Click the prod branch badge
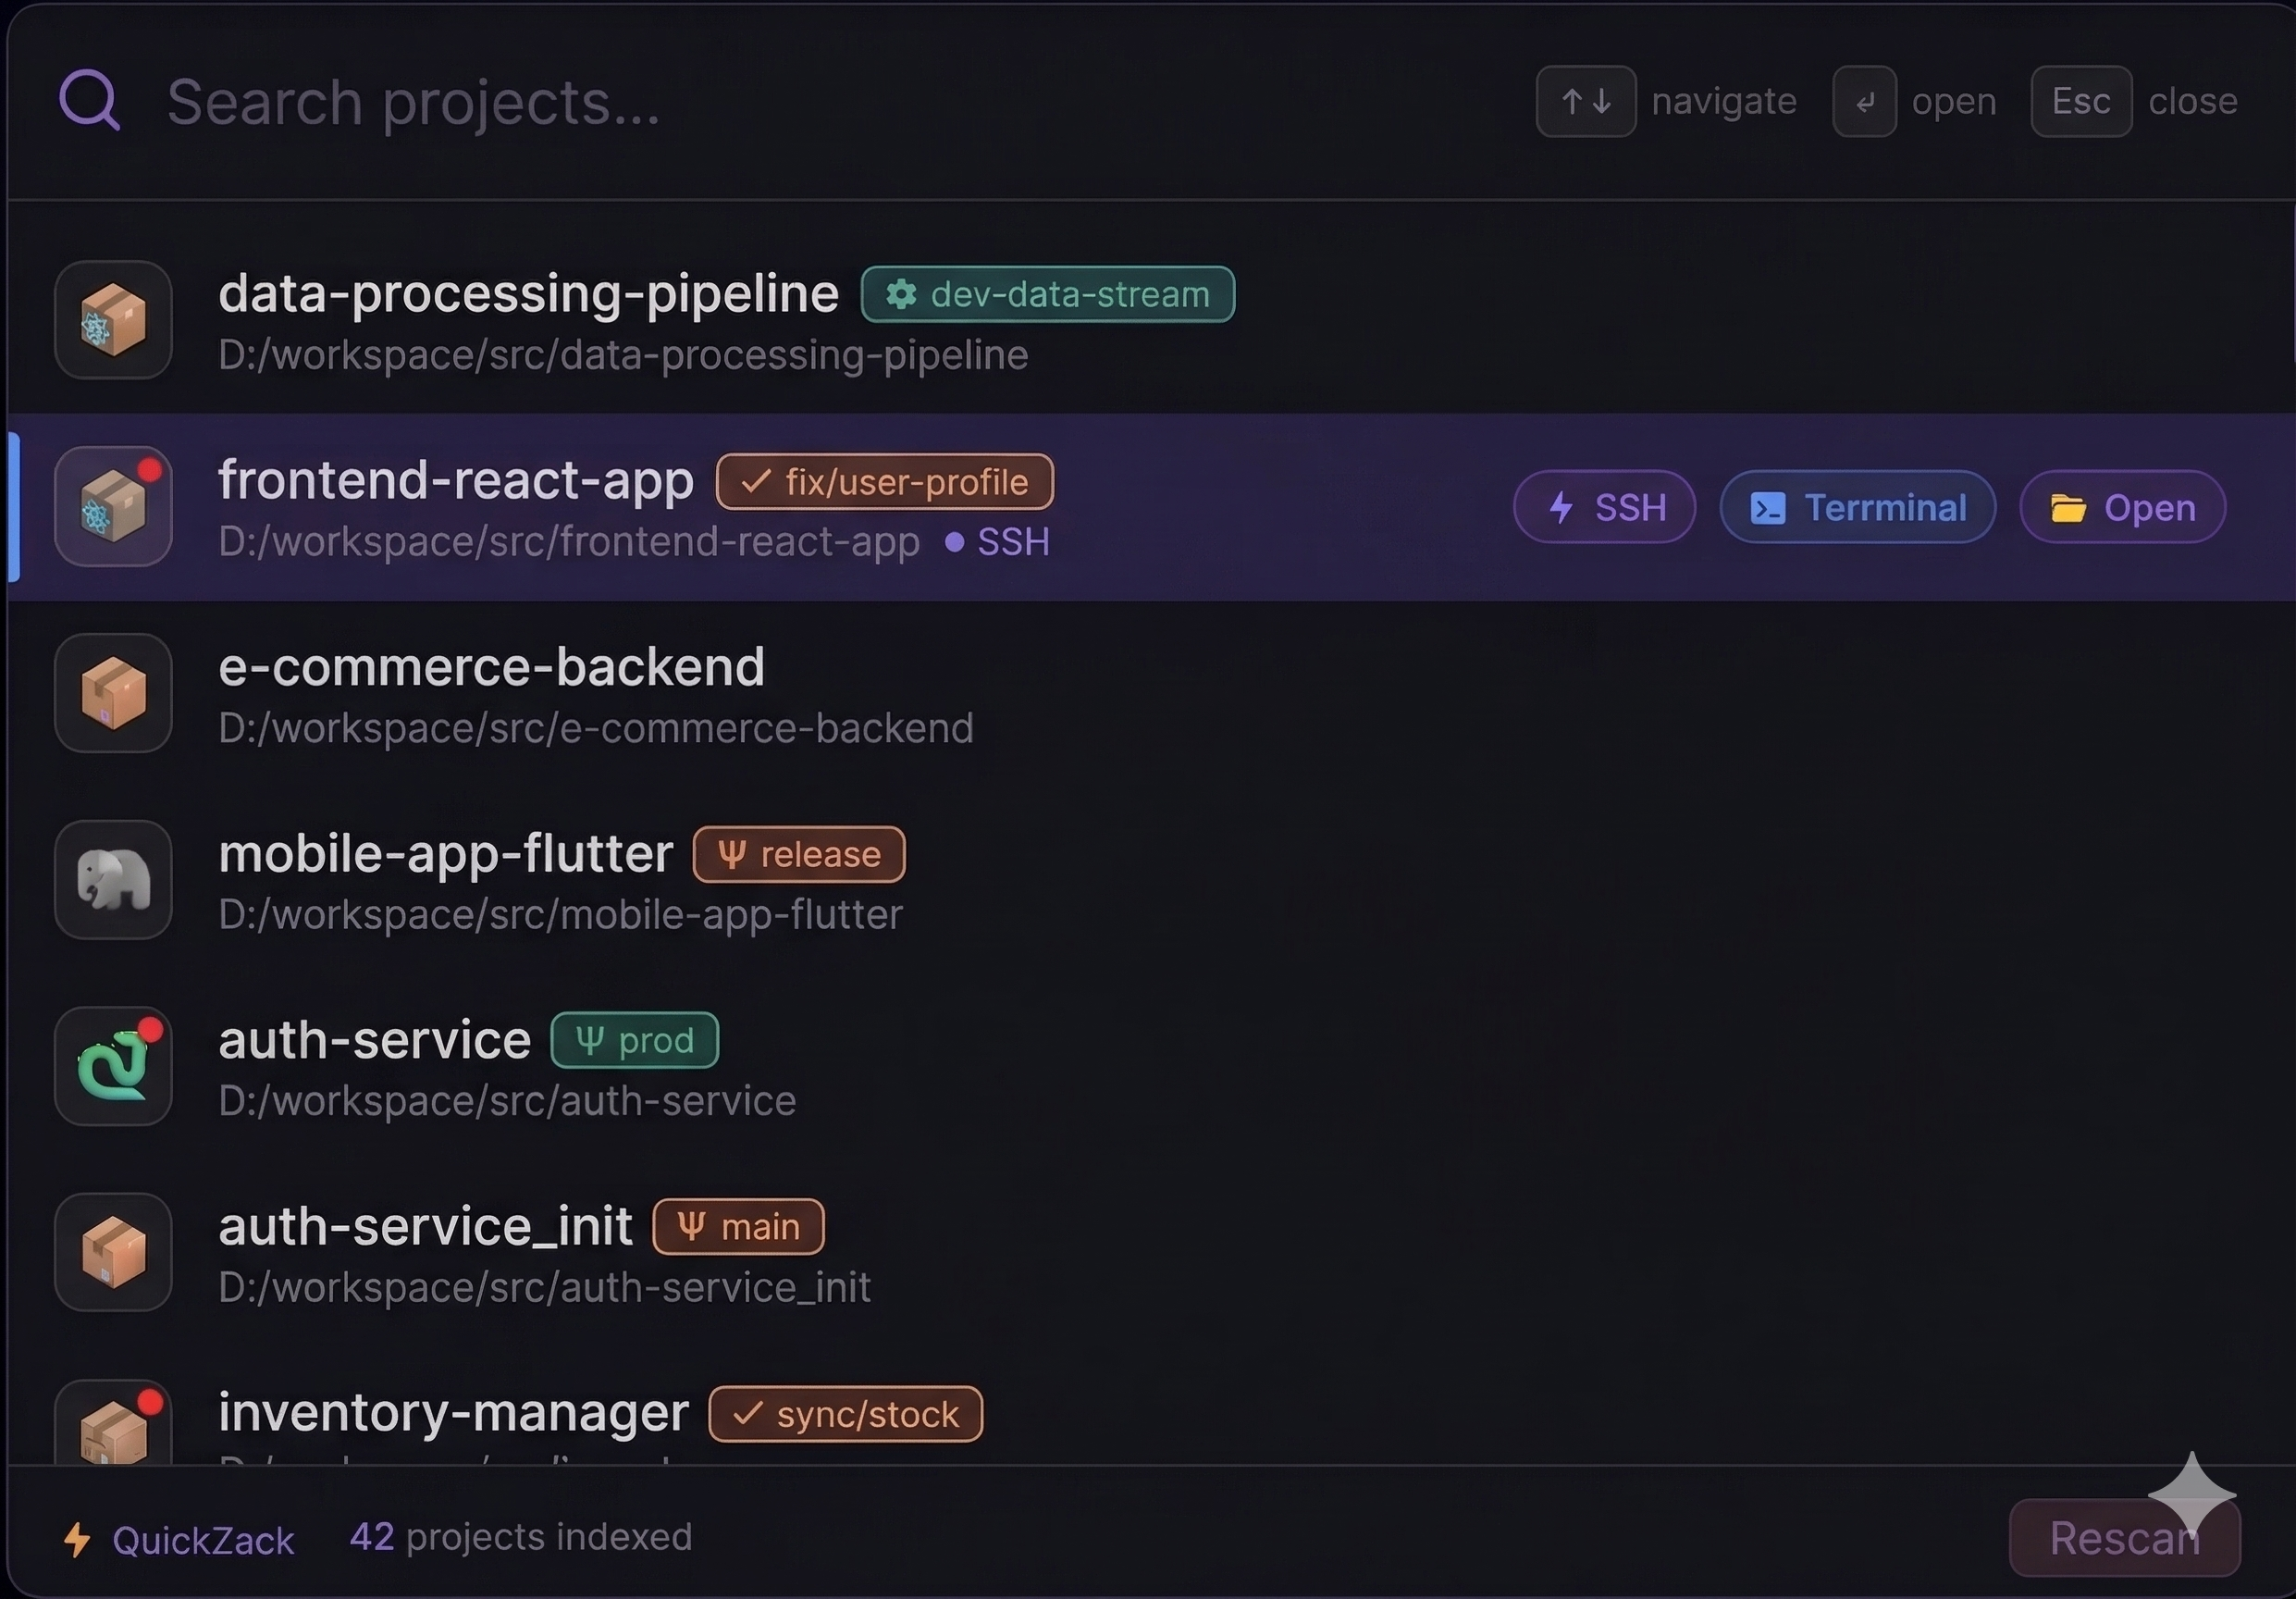 635,1040
